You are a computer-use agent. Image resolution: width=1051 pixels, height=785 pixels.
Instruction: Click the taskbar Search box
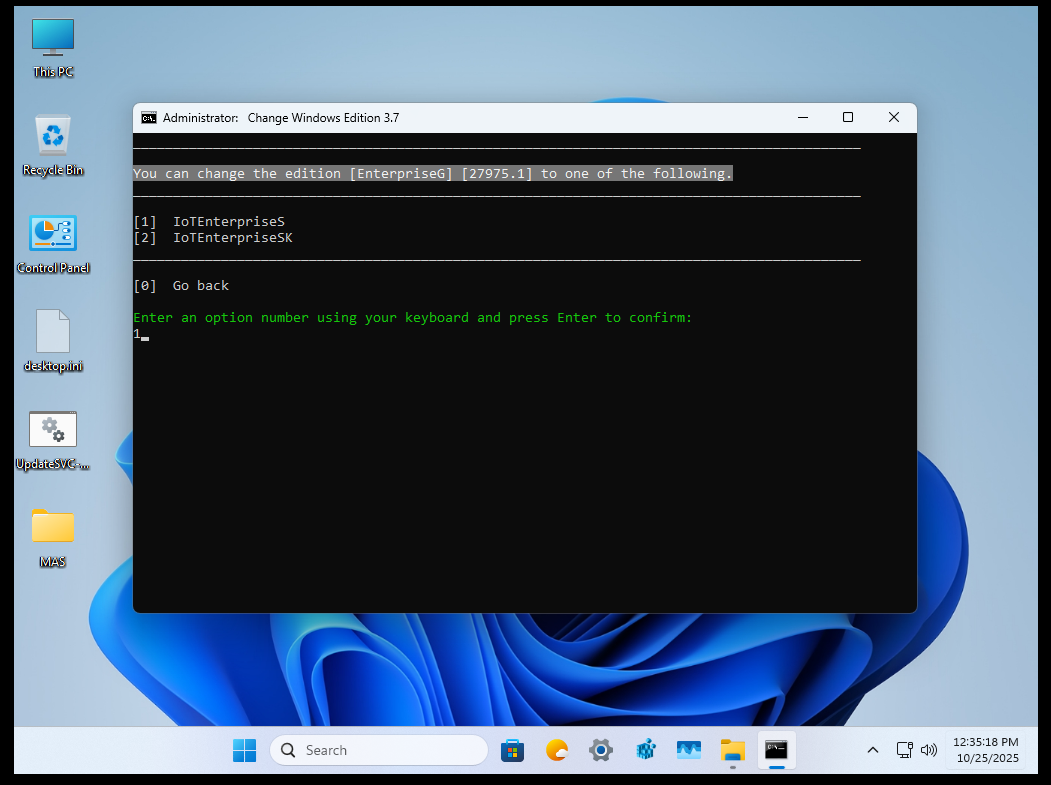[x=379, y=750]
